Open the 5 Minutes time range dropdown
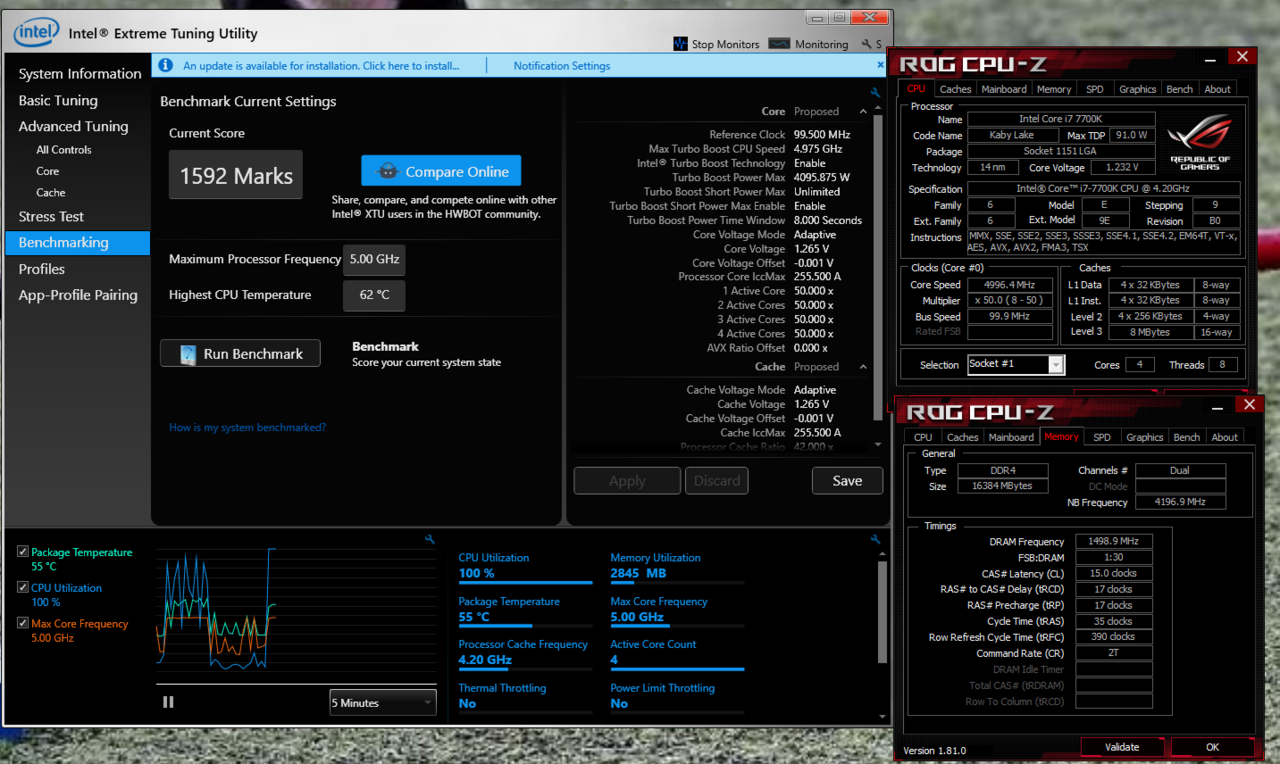 click(383, 703)
